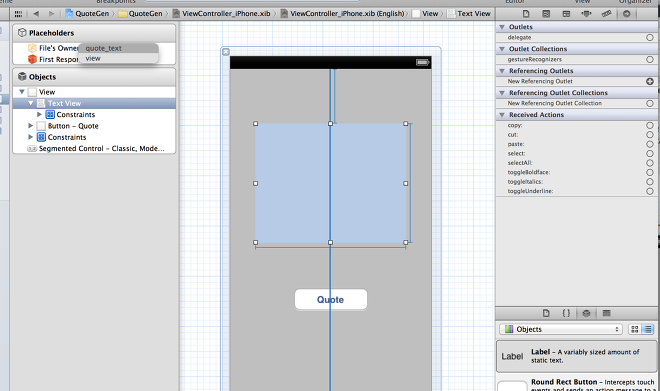The image size is (660, 391).
Task: Open the Objects library dropdown
Action: click(x=561, y=329)
